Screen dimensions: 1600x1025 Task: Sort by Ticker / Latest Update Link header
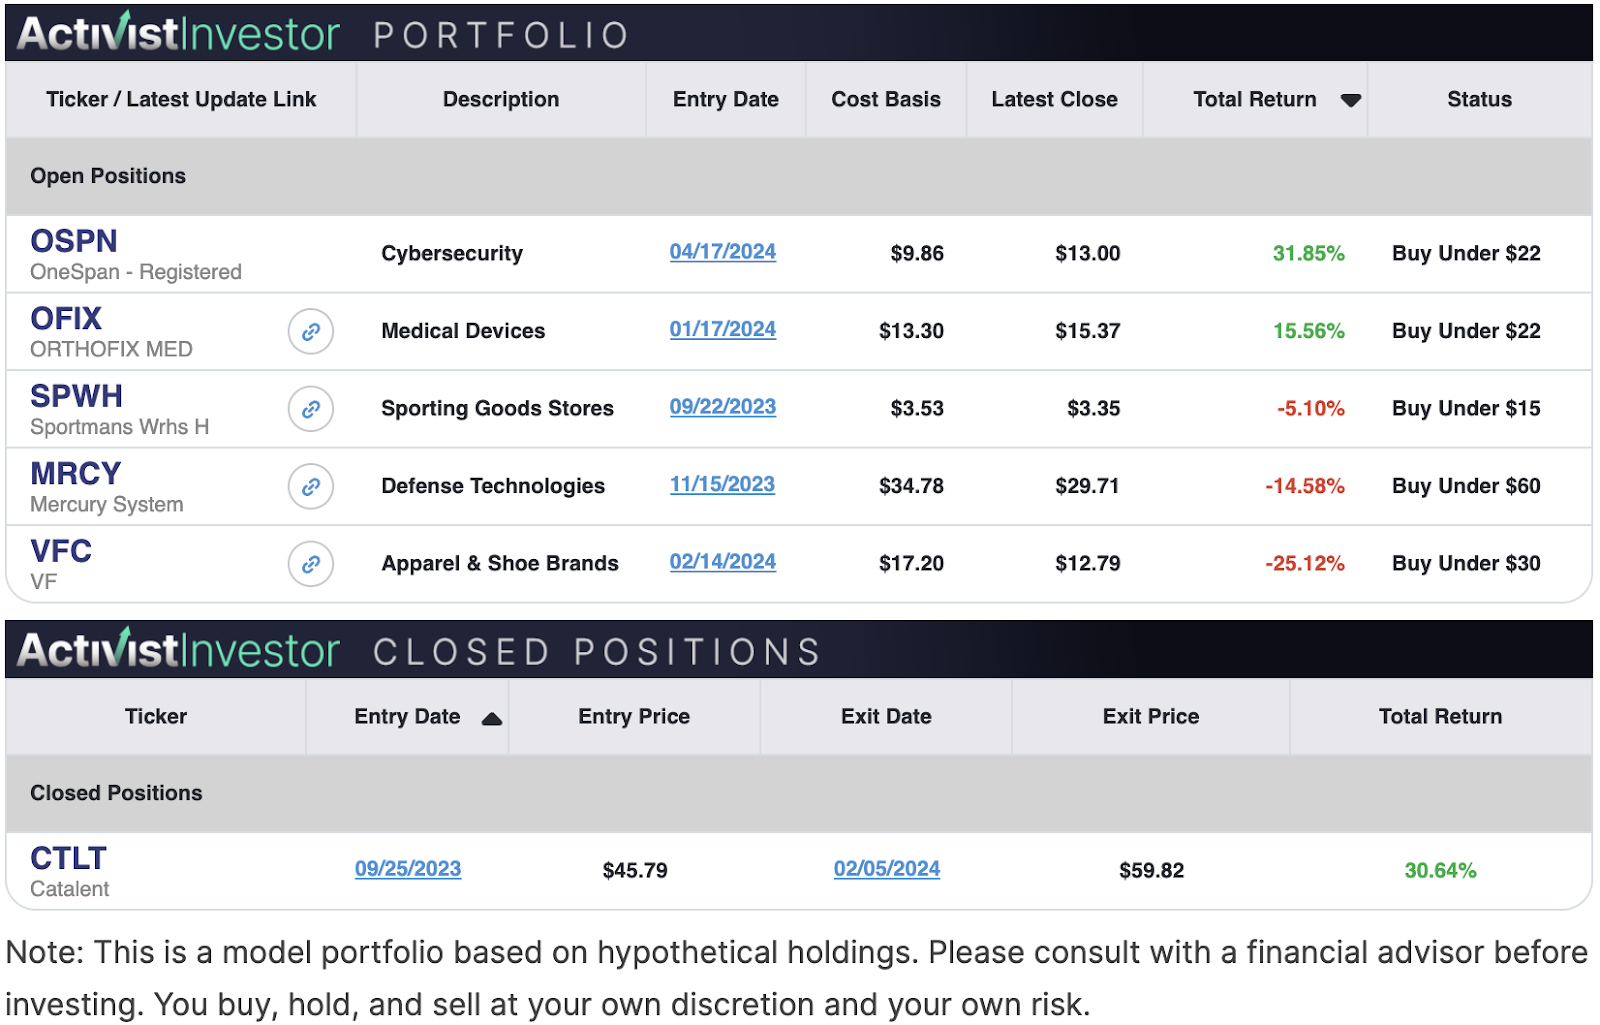pyautogui.click(x=181, y=99)
